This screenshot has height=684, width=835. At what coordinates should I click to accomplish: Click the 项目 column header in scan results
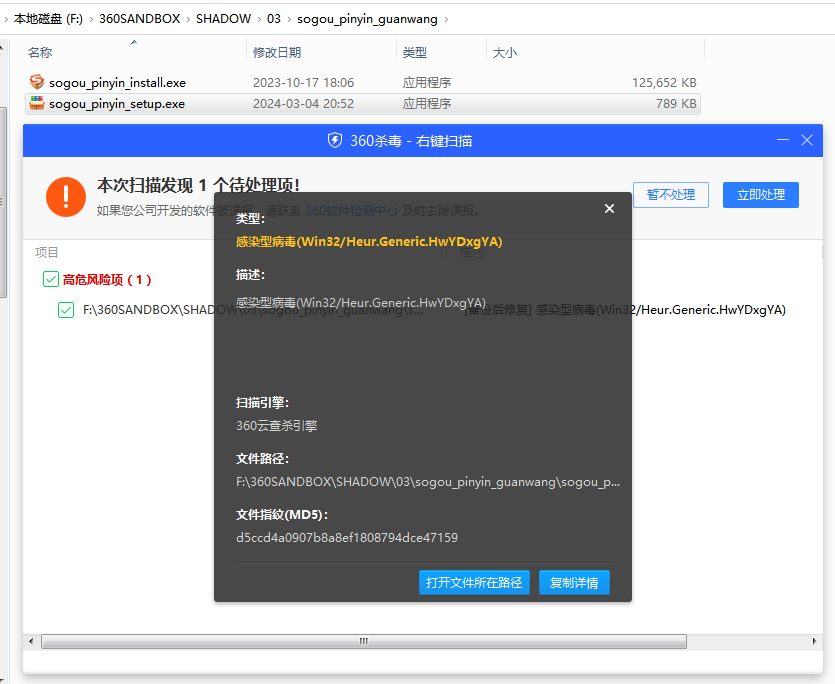pos(47,253)
